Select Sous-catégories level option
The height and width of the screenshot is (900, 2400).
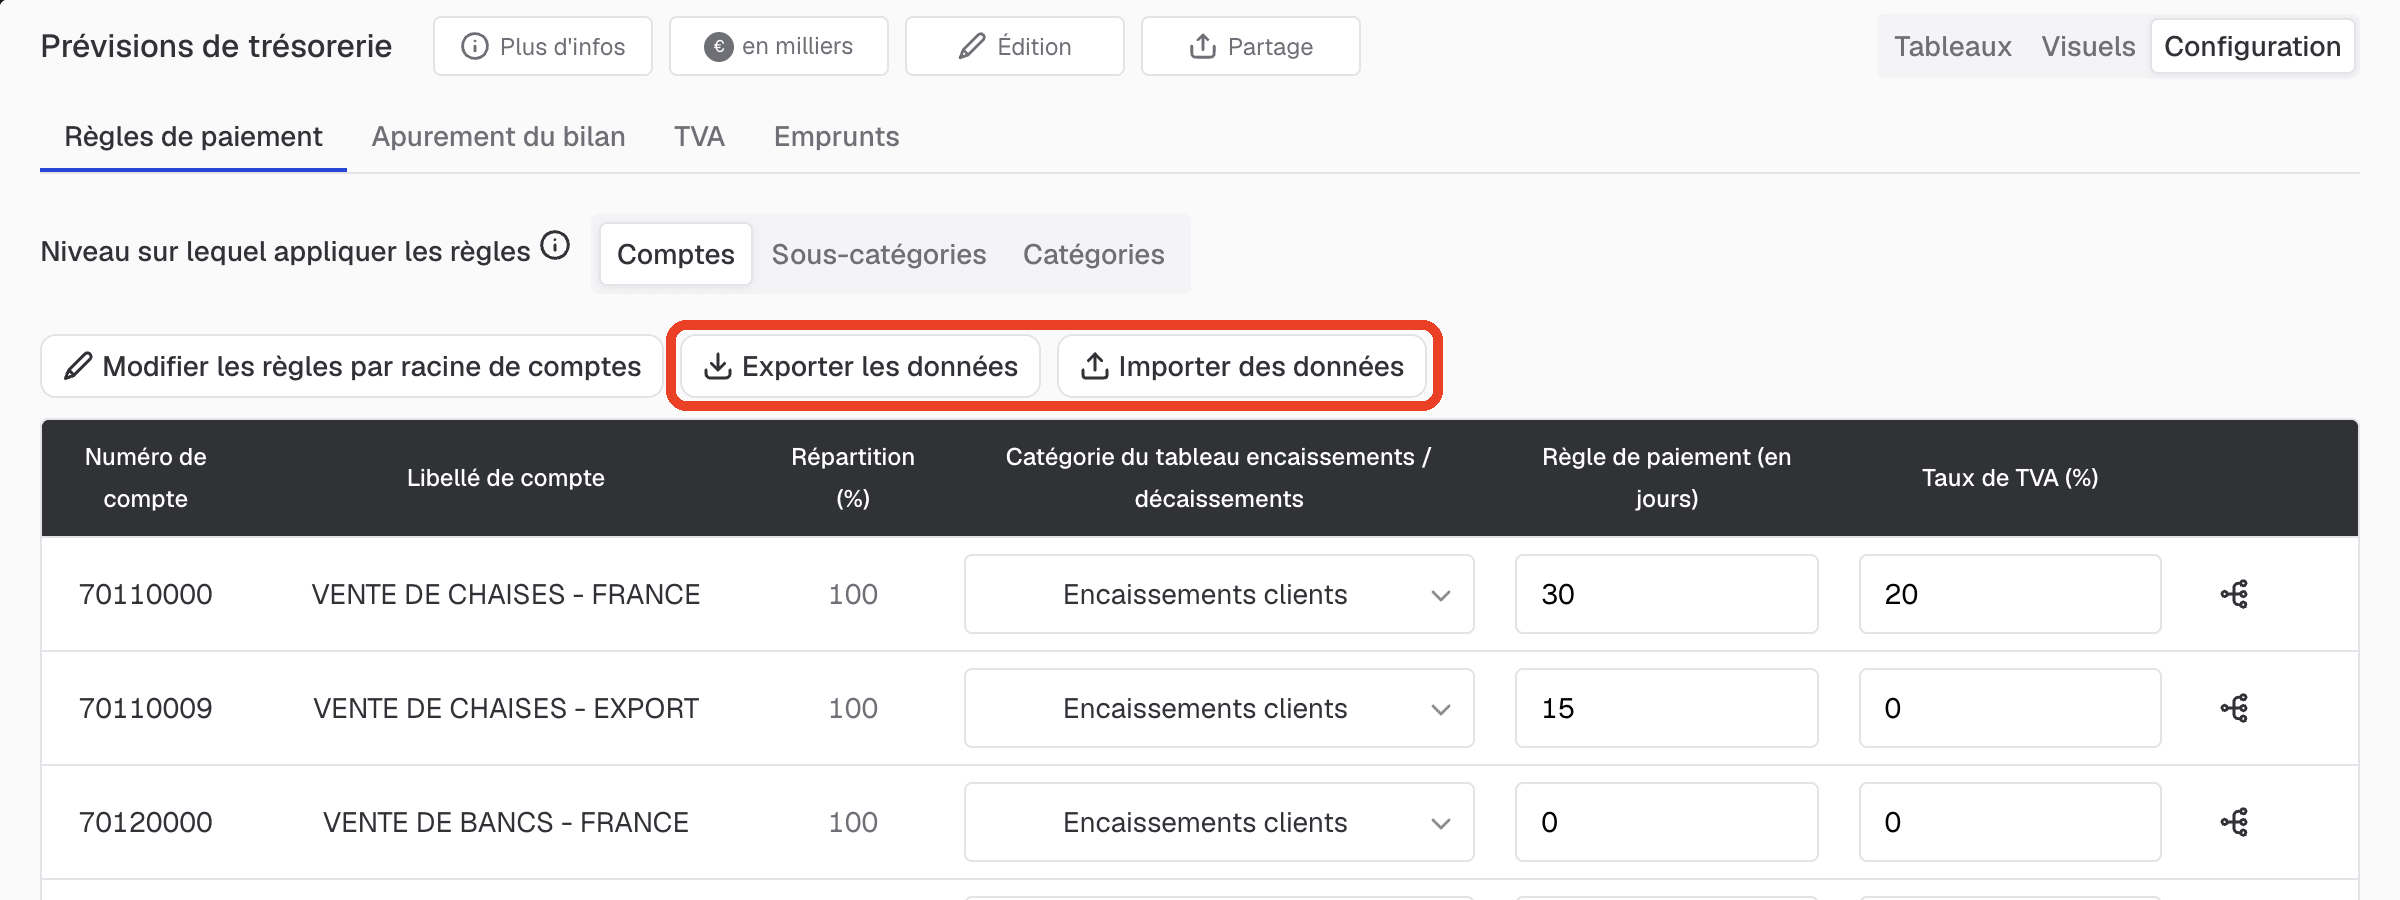pos(879,254)
